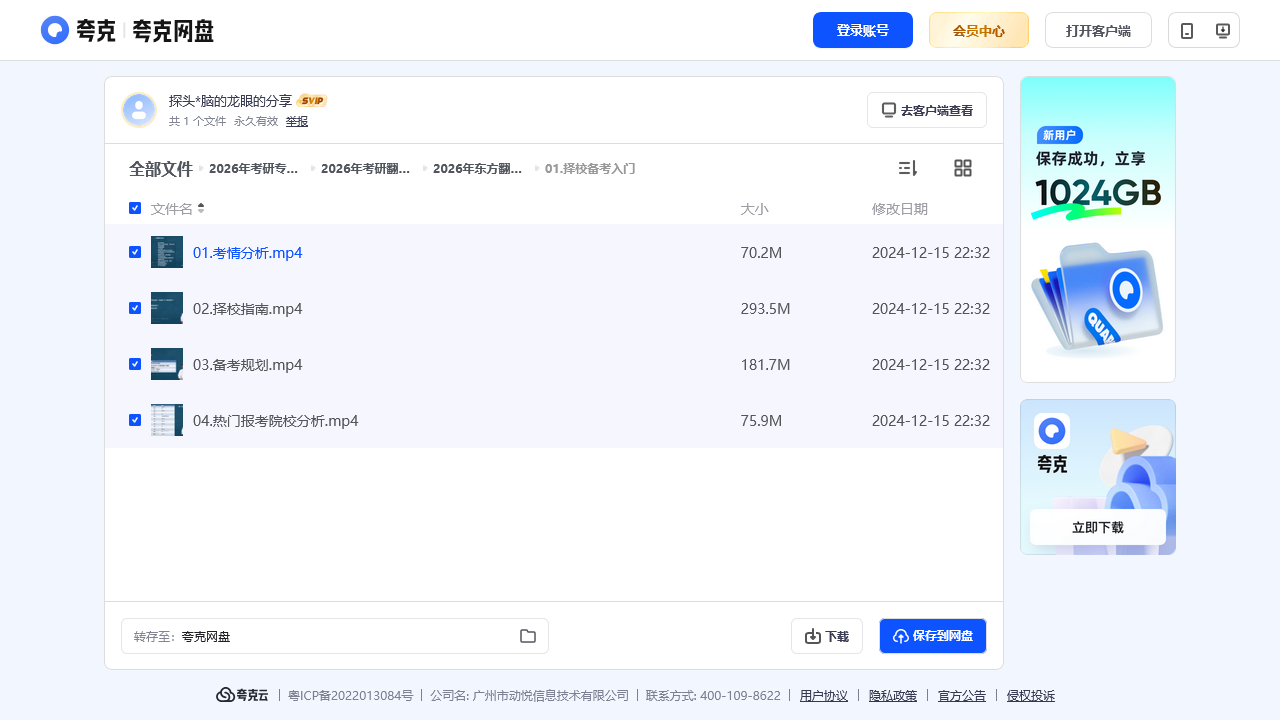Uncheck the 03.备考规划.mp4 checkbox
1280x720 pixels.
click(x=135, y=364)
